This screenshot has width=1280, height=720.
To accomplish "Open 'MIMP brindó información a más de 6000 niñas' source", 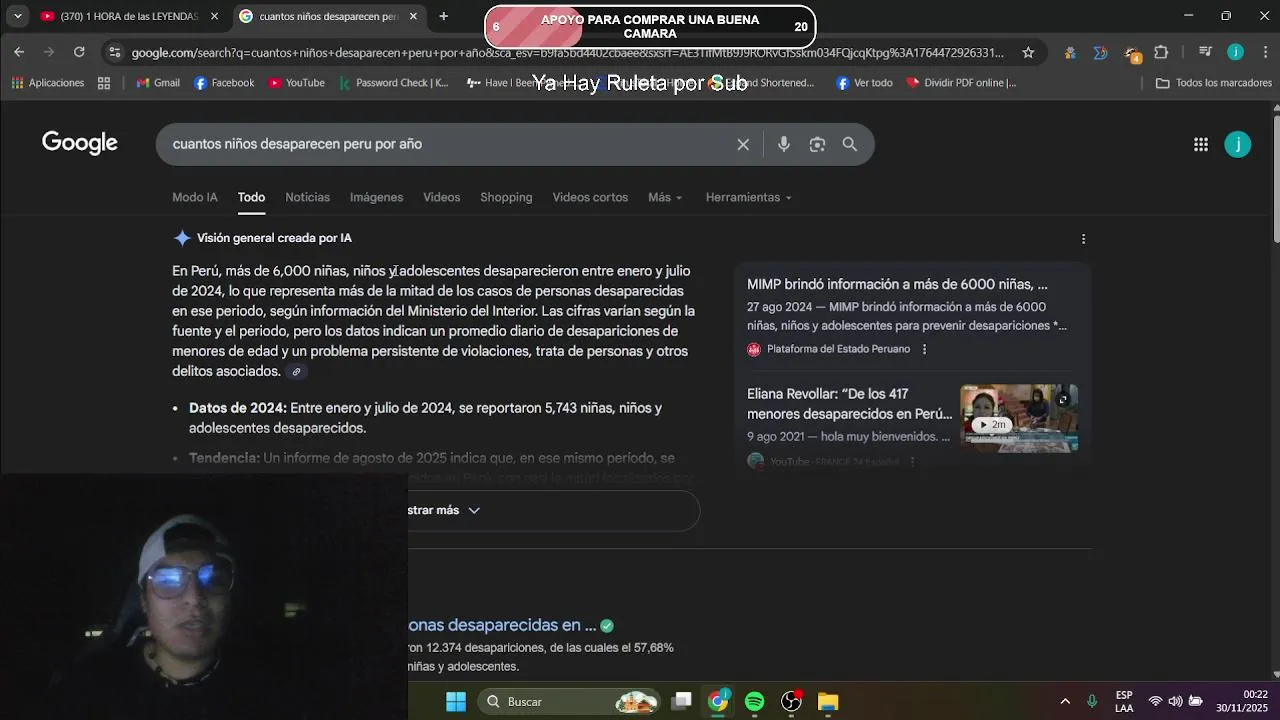I will coord(897,285).
